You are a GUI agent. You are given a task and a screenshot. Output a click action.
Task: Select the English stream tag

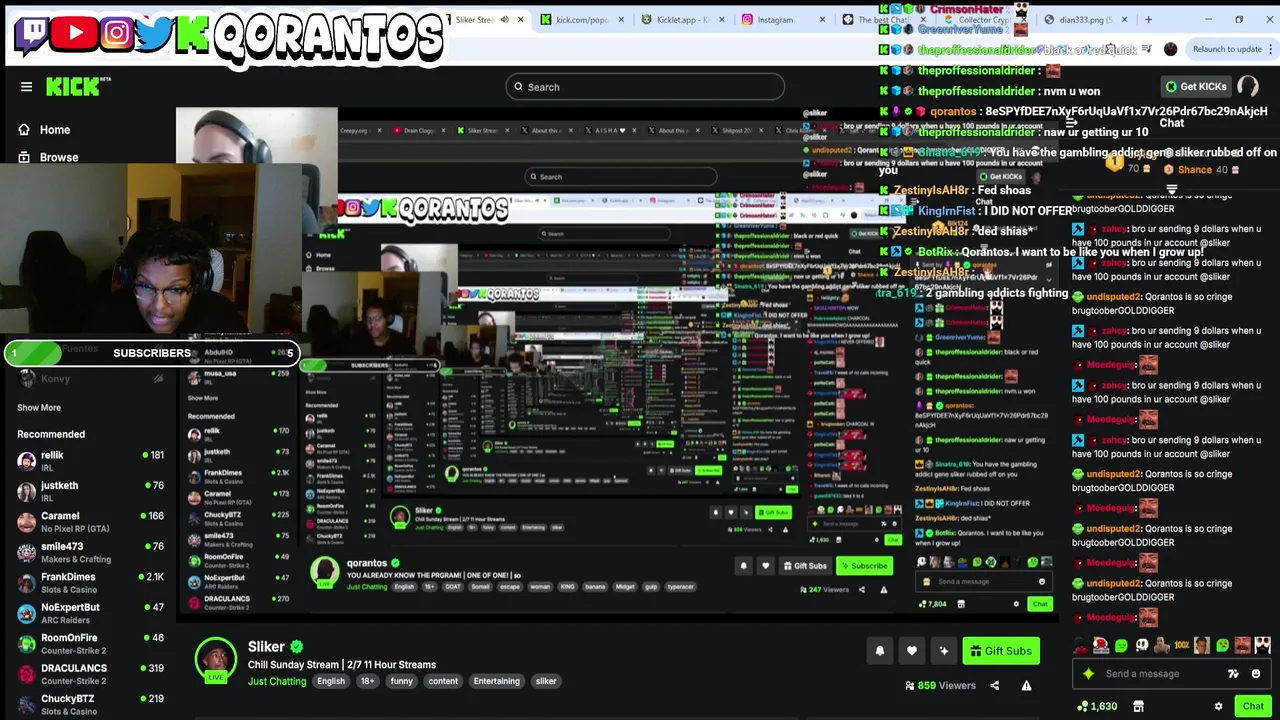[x=331, y=681]
